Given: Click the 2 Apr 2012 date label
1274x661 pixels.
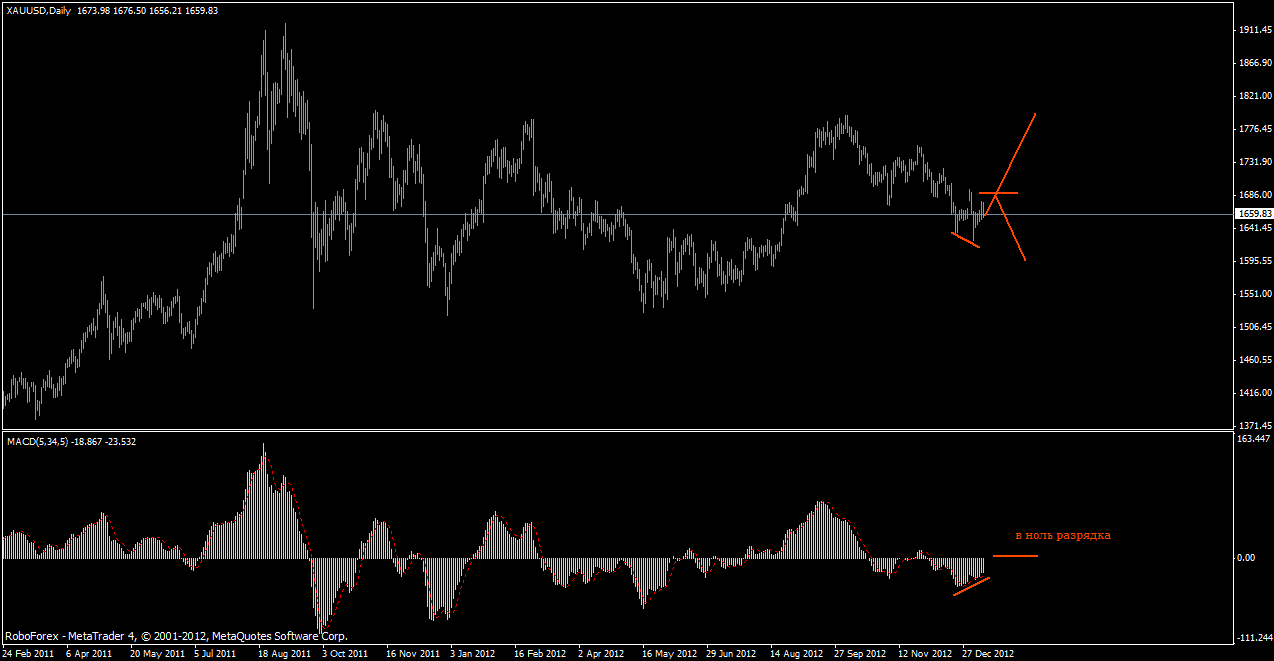Looking at the screenshot, I should (x=600, y=654).
